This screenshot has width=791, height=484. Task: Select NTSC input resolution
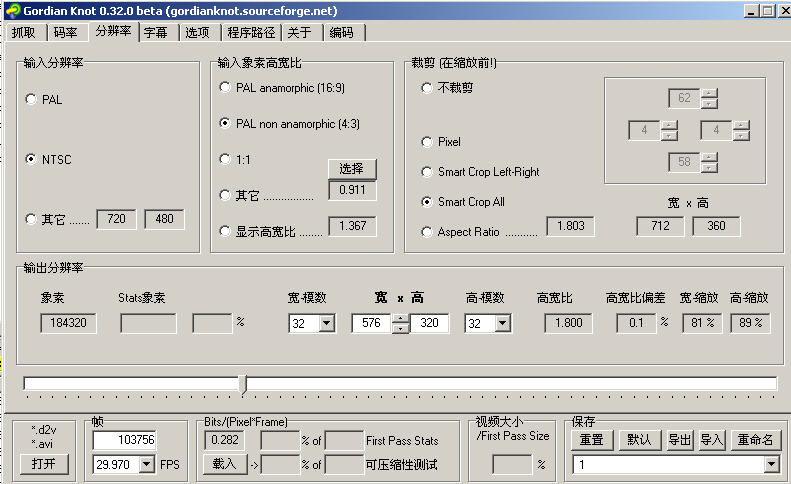(x=31, y=159)
